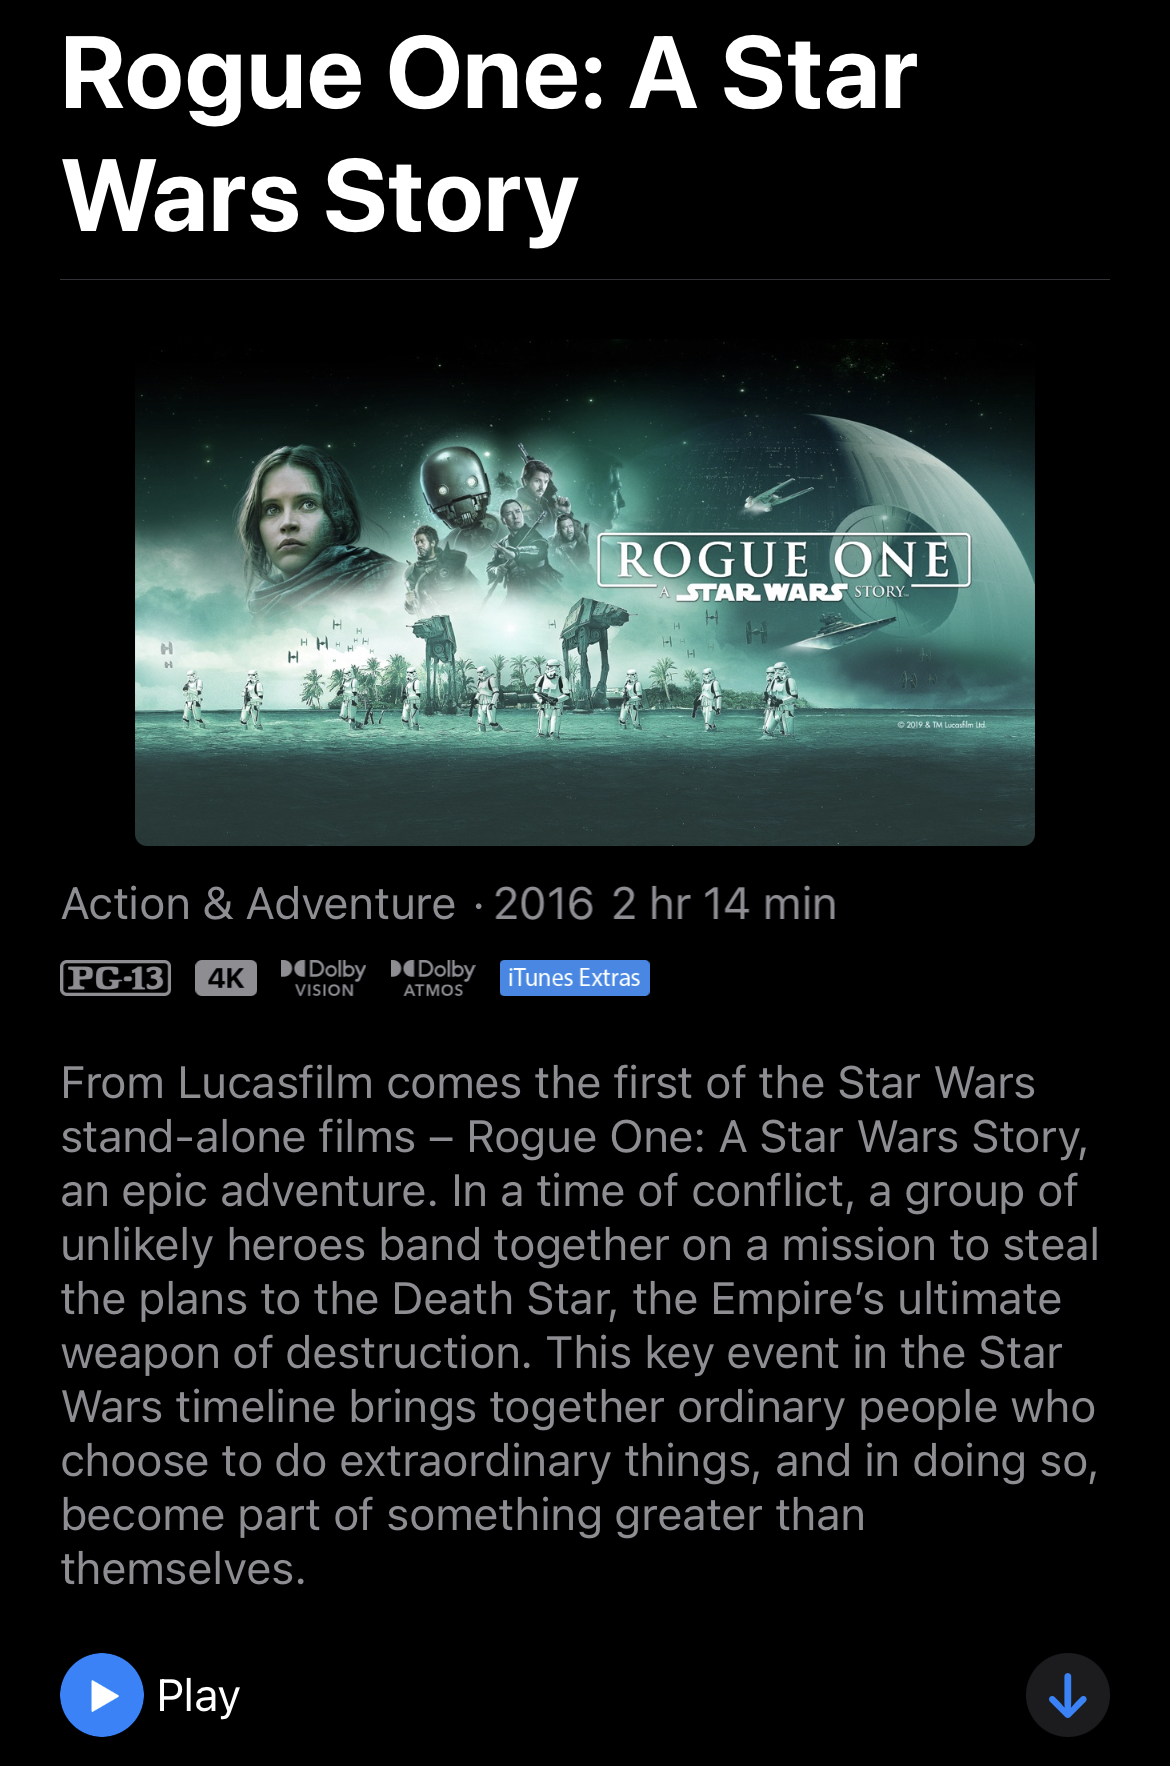Tap the Dolby Vision badge
This screenshot has height=1766, width=1170.
pos(323,978)
